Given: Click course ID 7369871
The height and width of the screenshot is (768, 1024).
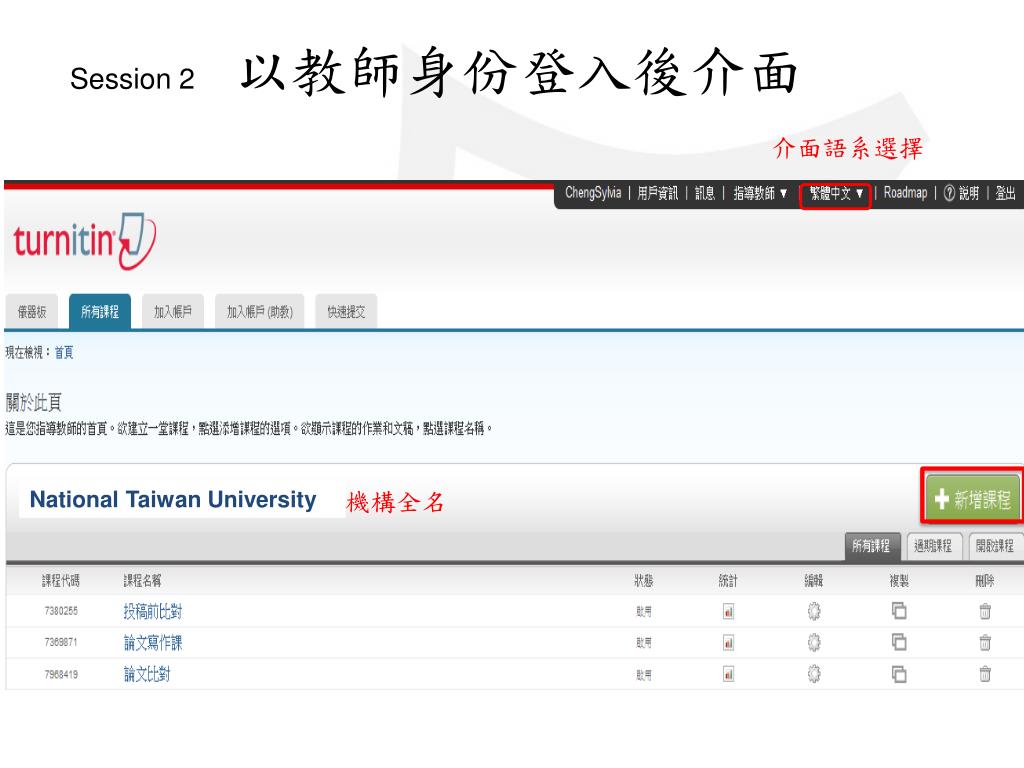Looking at the screenshot, I should (x=61, y=643).
